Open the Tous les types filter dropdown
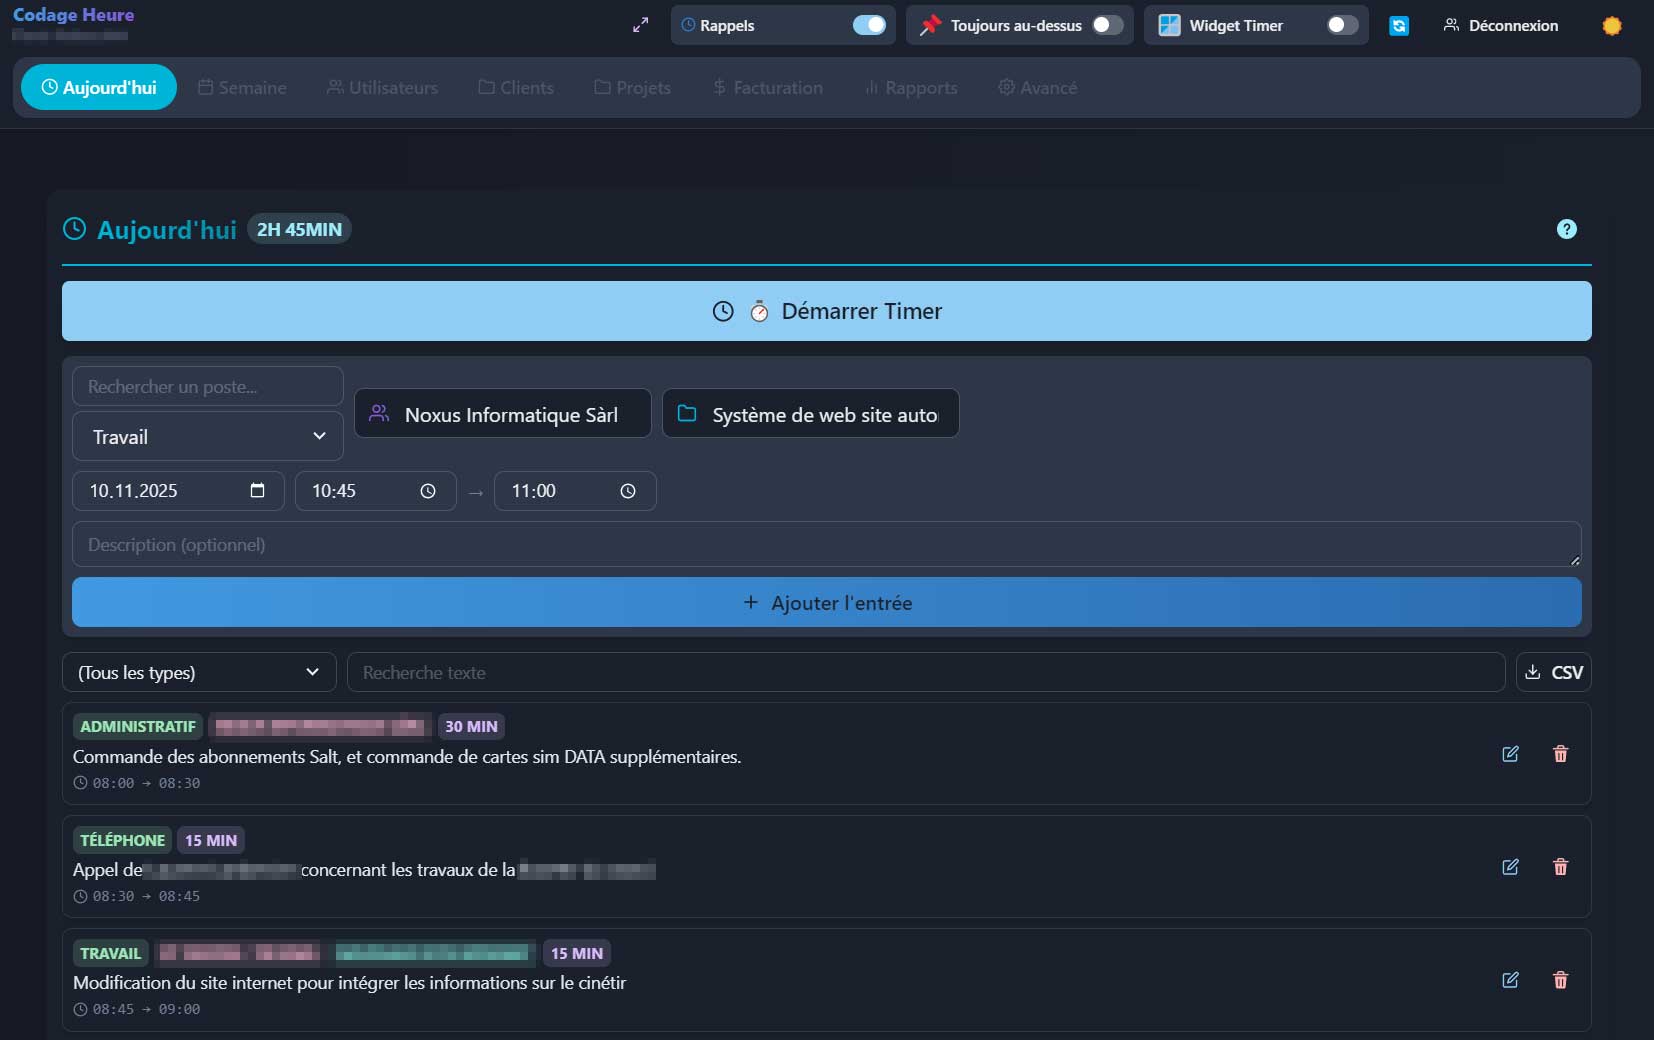Viewport: 1654px width, 1040px height. coord(199,673)
